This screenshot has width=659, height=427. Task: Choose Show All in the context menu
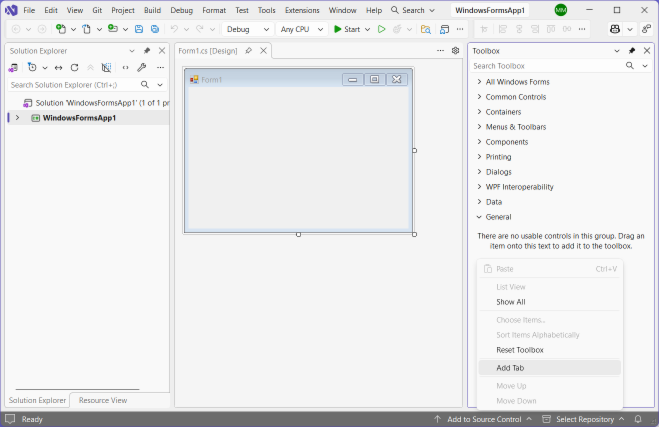pyautogui.click(x=549, y=302)
